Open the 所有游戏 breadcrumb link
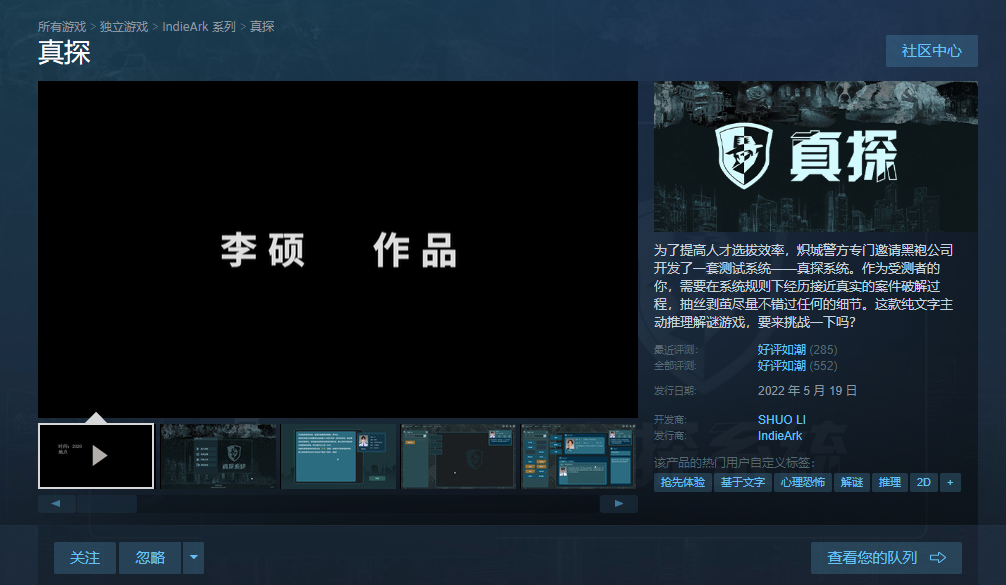The height and width of the screenshot is (585, 1006). pyautogui.click(x=62, y=26)
